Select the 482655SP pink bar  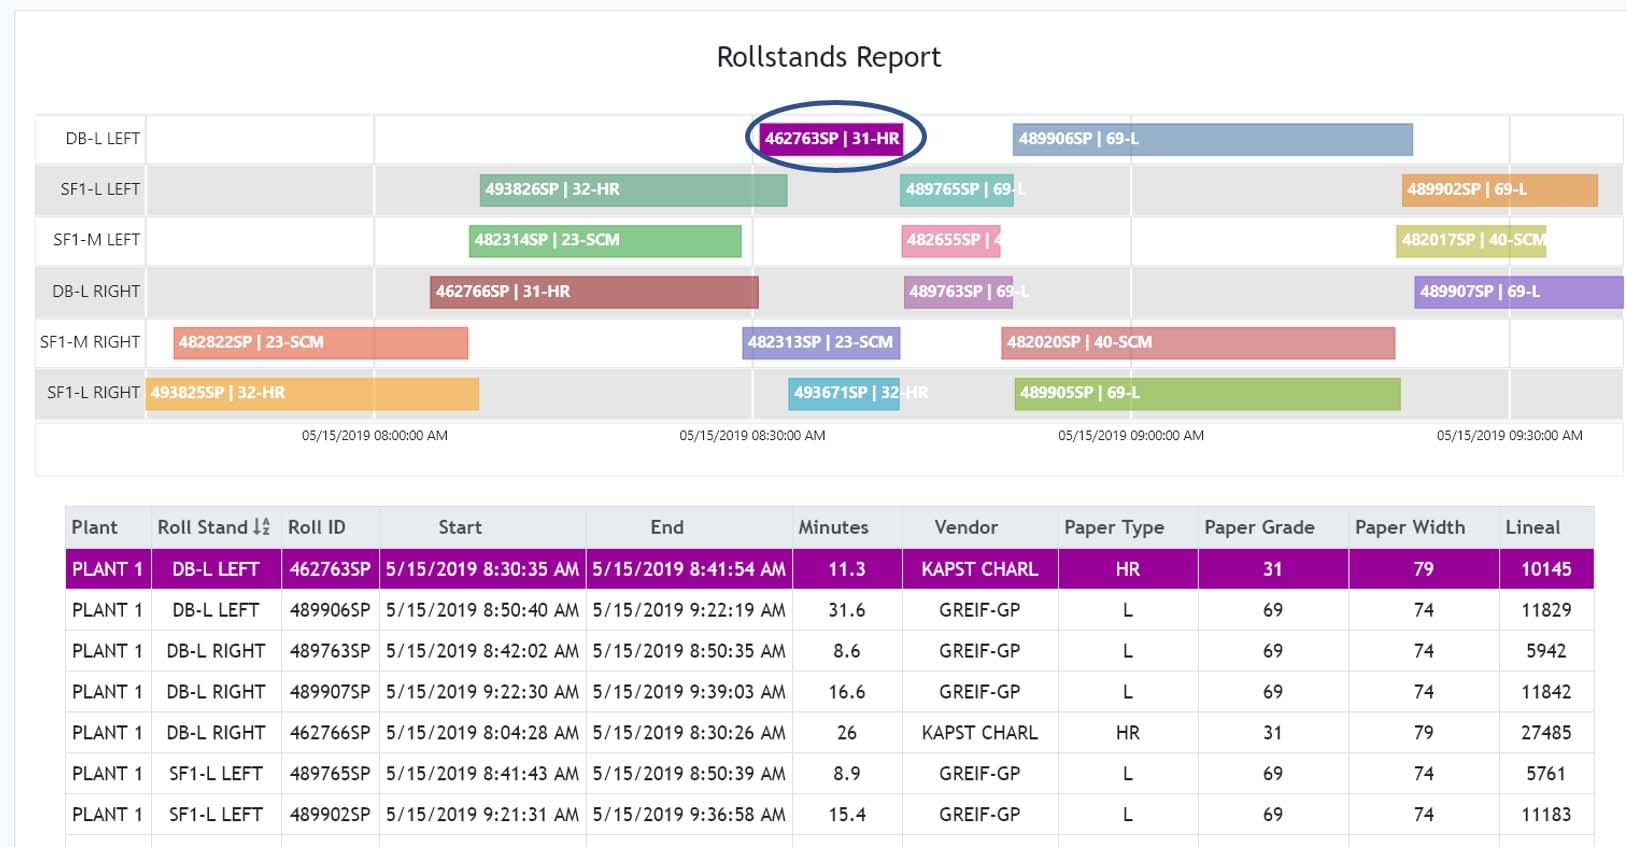click(951, 241)
